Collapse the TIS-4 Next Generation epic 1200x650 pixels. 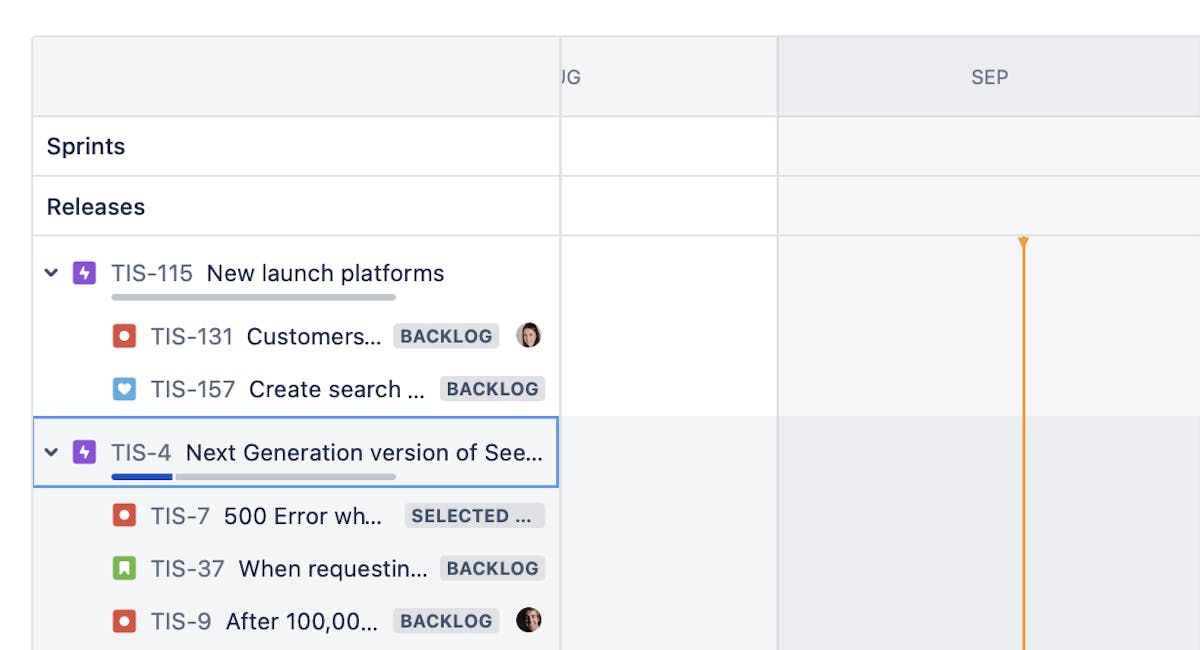52,453
